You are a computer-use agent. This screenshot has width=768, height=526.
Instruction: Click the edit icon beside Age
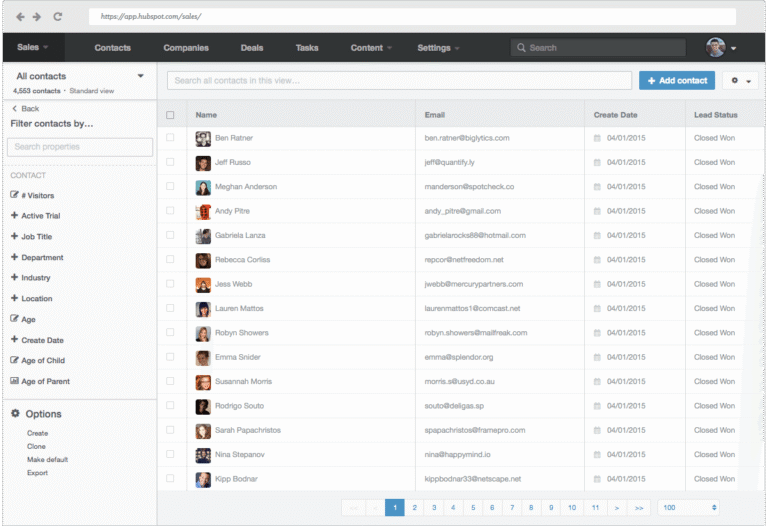15,319
